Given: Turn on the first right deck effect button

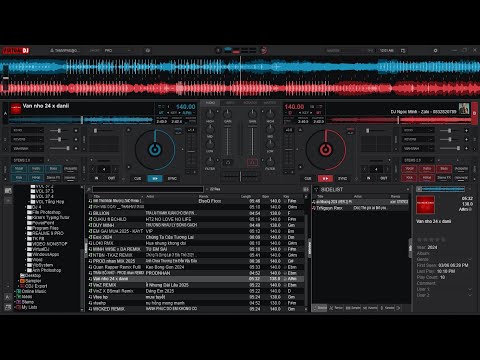Looking at the screenshot, I should [467, 130].
